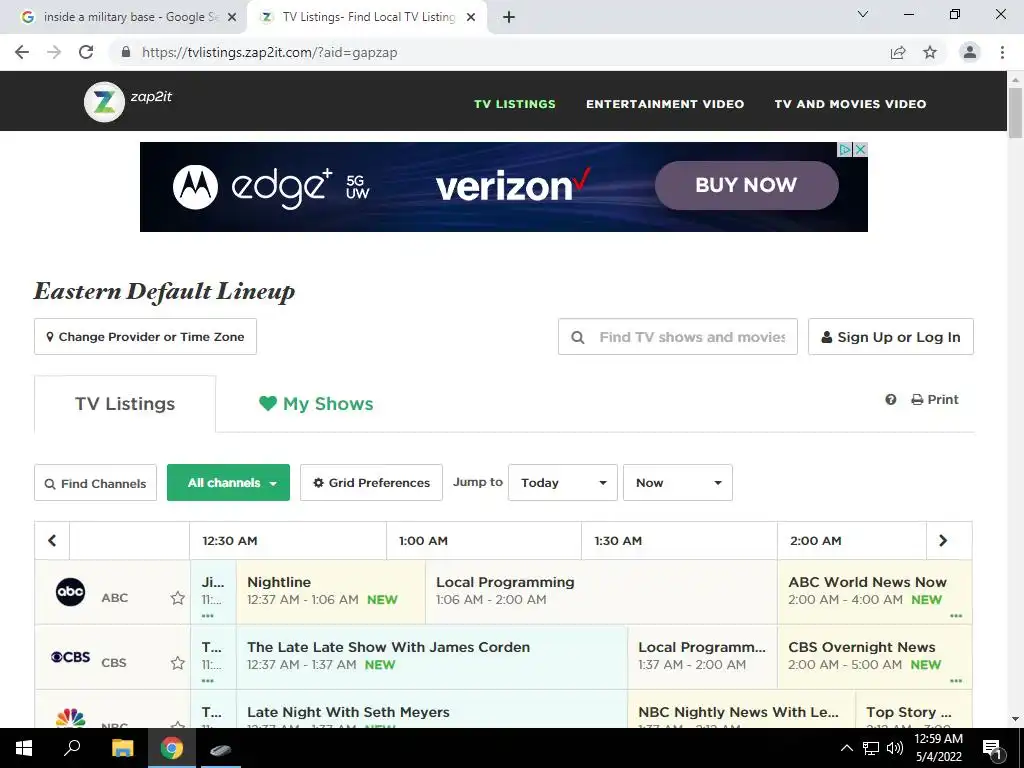Expand options dots on CBS Overnight News

956,680
